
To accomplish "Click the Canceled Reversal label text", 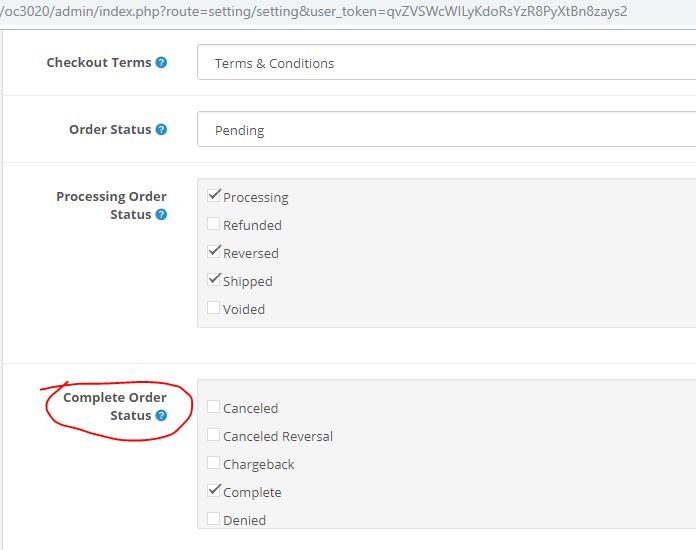I will [278, 436].
